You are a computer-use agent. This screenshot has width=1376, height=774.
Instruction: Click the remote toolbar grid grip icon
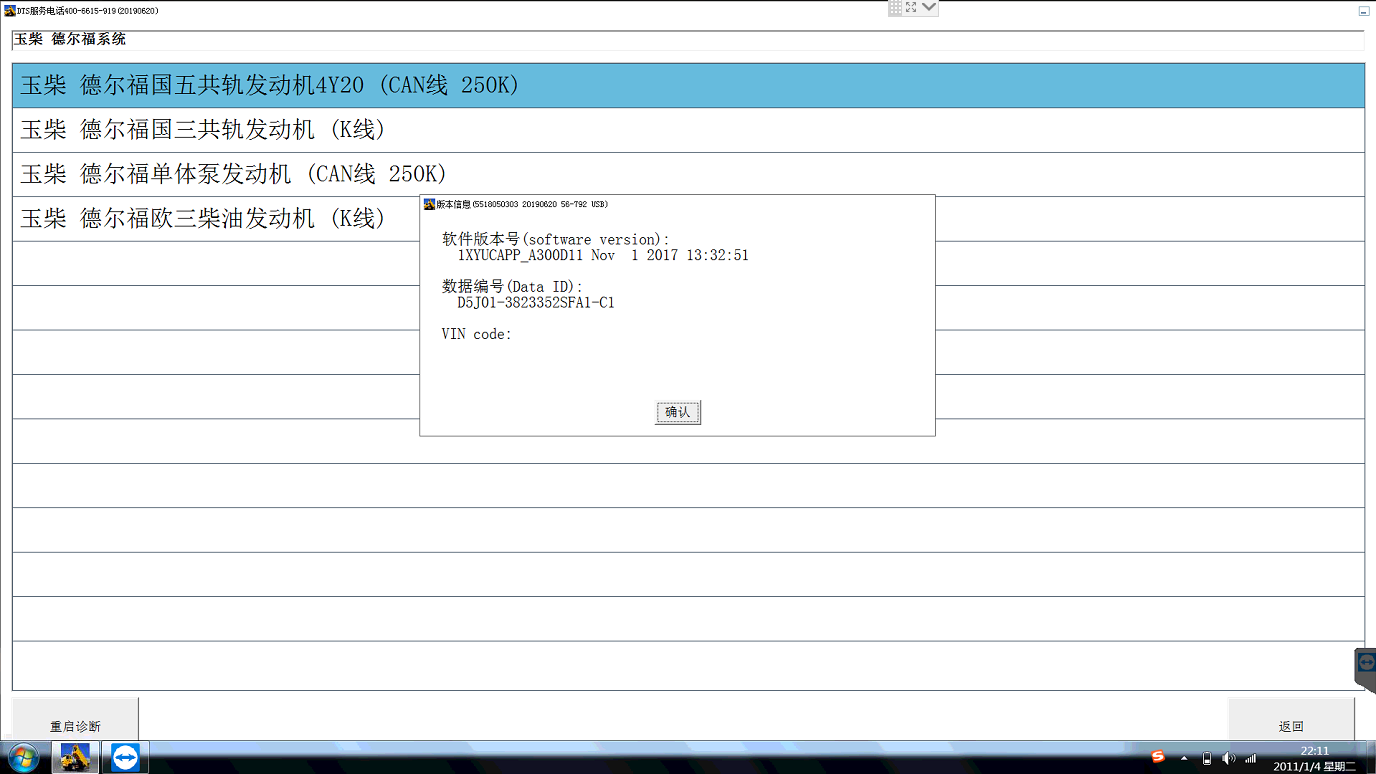point(895,7)
